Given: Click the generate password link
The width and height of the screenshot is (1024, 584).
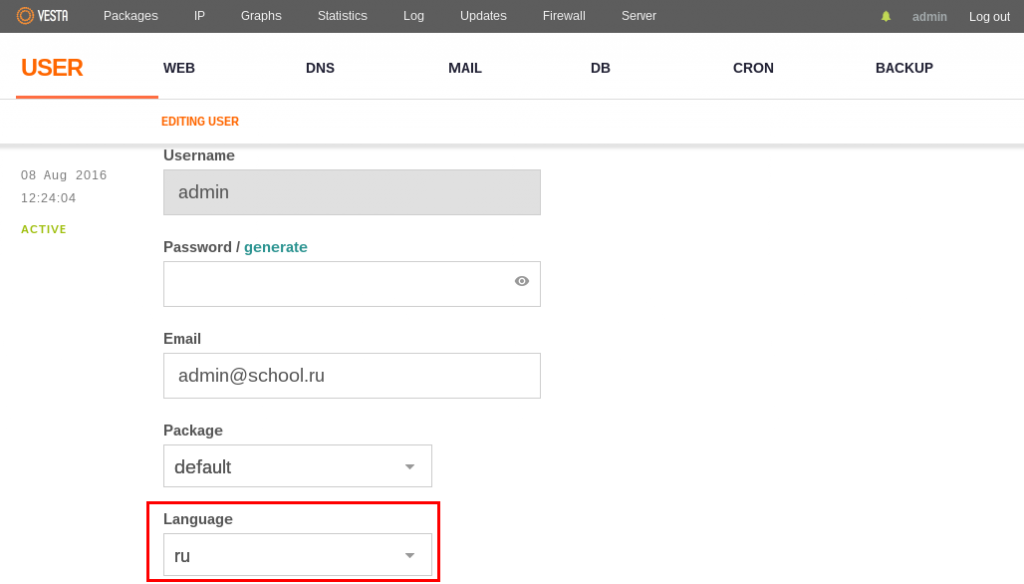Looking at the screenshot, I should tap(276, 247).
